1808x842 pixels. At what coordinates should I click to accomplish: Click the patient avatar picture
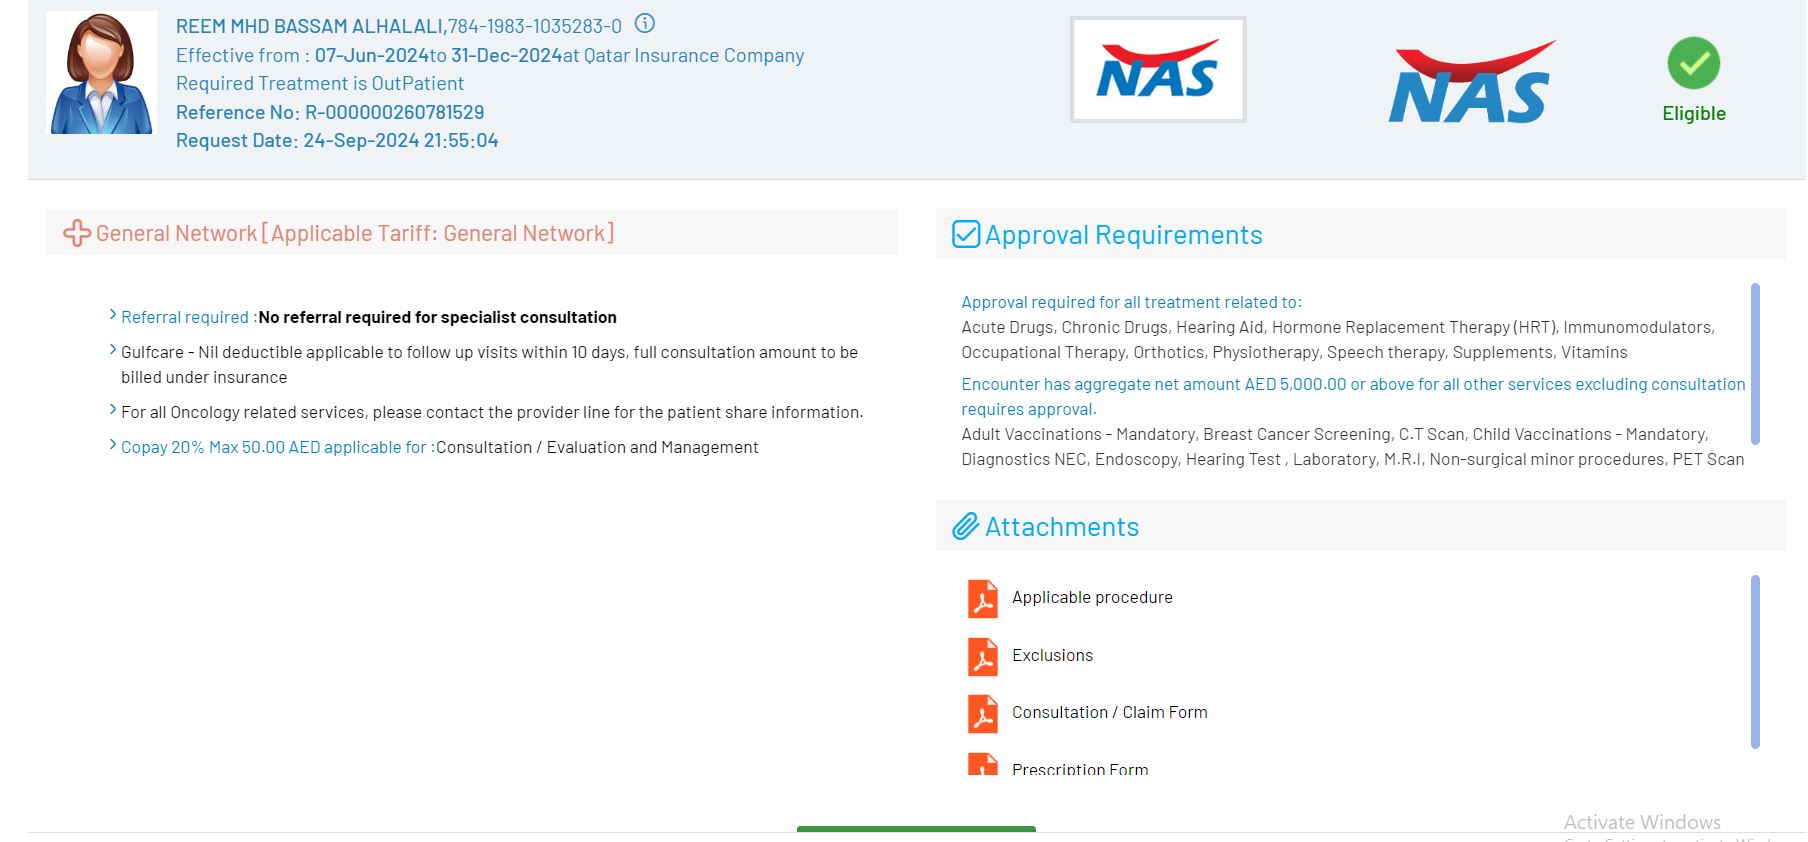(102, 73)
